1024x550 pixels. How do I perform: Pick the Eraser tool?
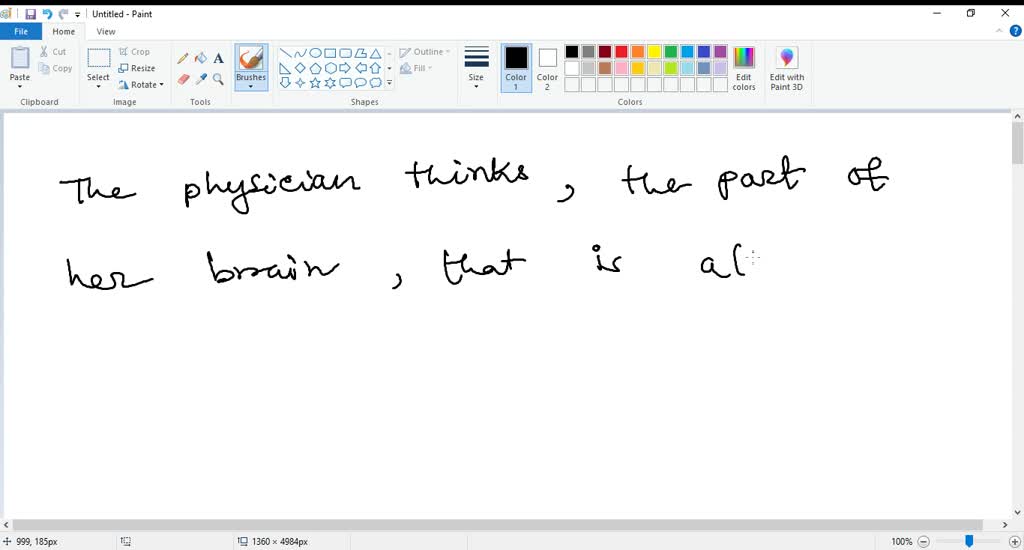point(183,79)
